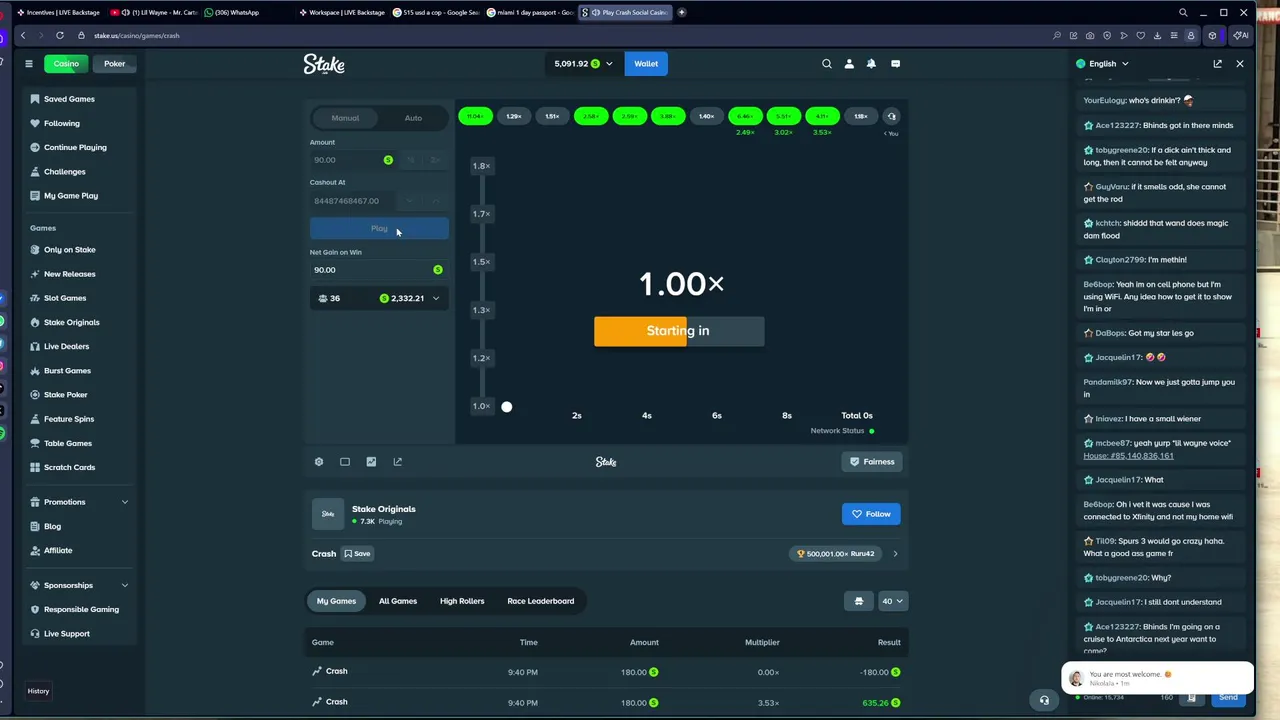Open the 40 rows-per-page dropdown

click(x=892, y=601)
